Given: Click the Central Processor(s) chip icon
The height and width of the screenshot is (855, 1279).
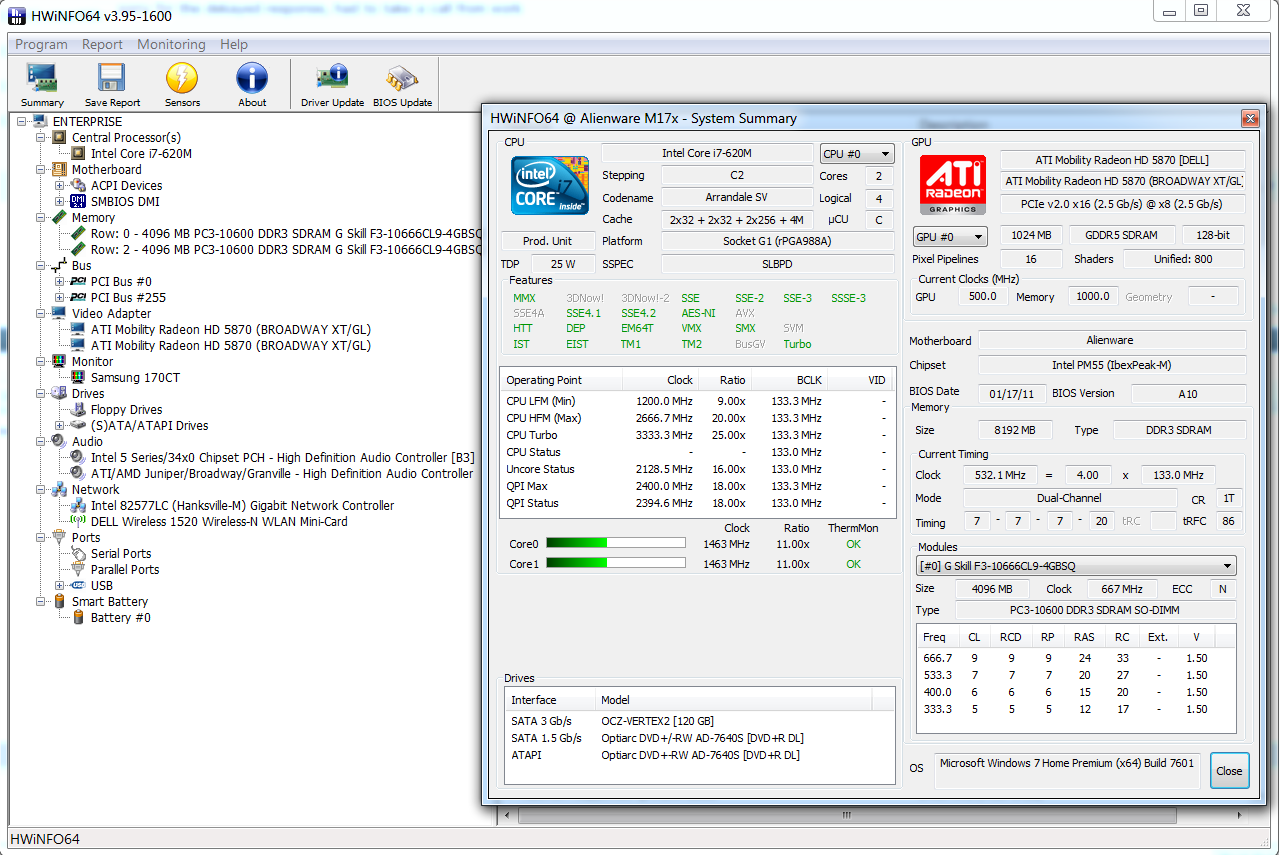Looking at the screenshot, I should pos(59,137).
